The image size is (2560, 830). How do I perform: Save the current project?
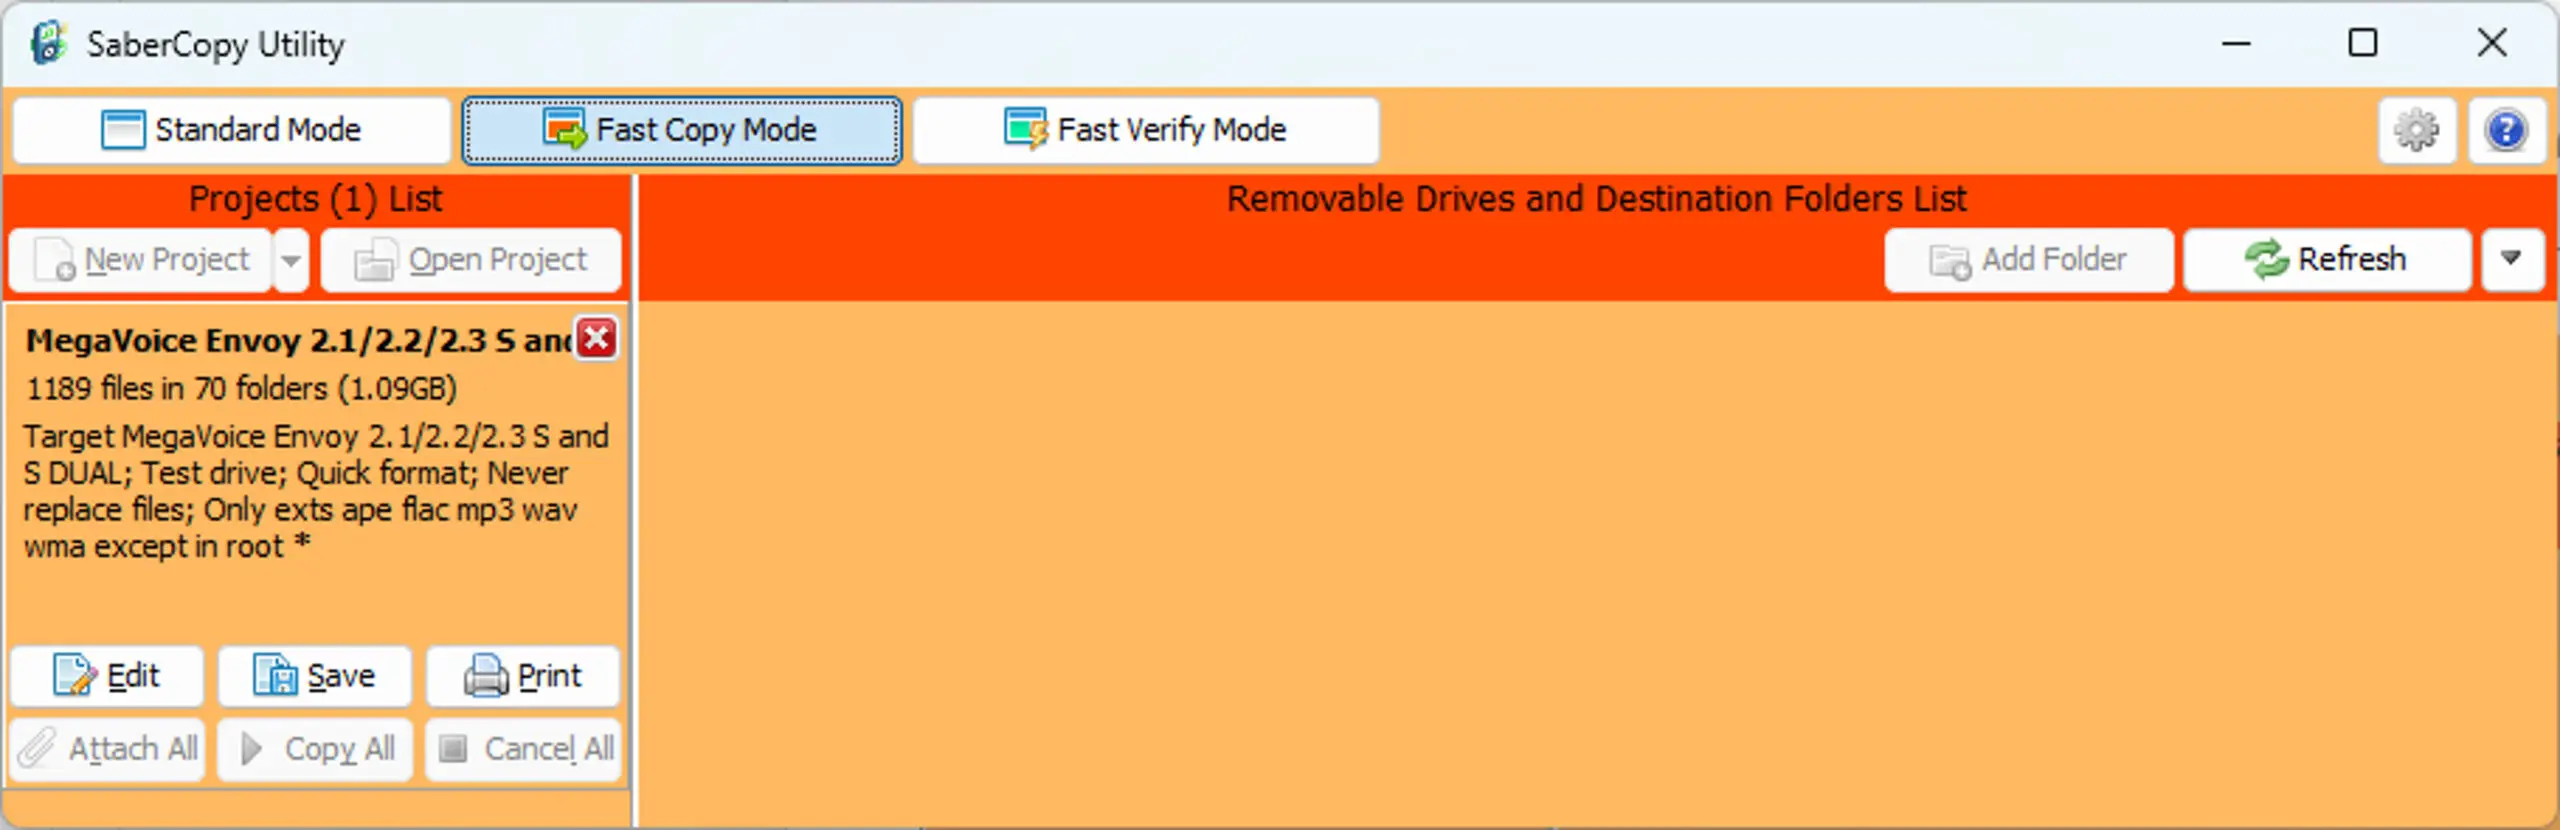315,676
